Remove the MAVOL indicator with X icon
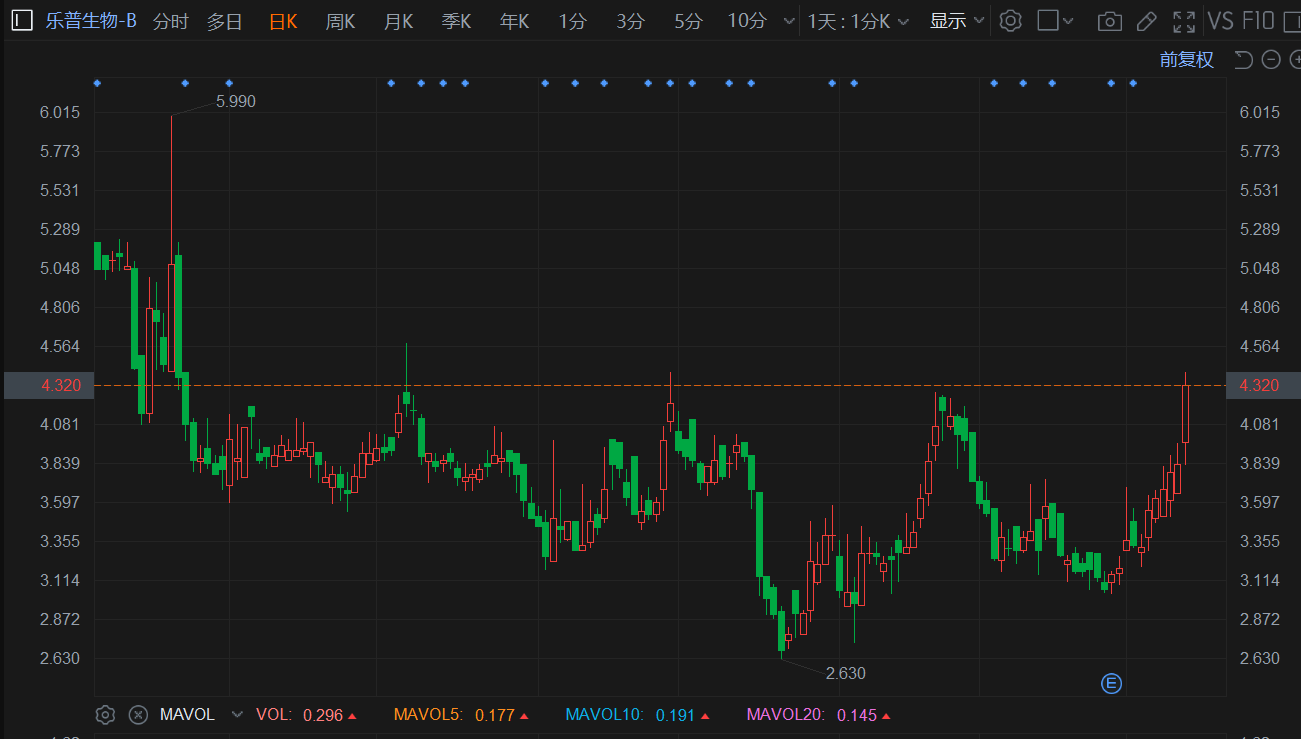Image resolution: width=1301 pixels, height=739 pixels. [x=139, y=715]
